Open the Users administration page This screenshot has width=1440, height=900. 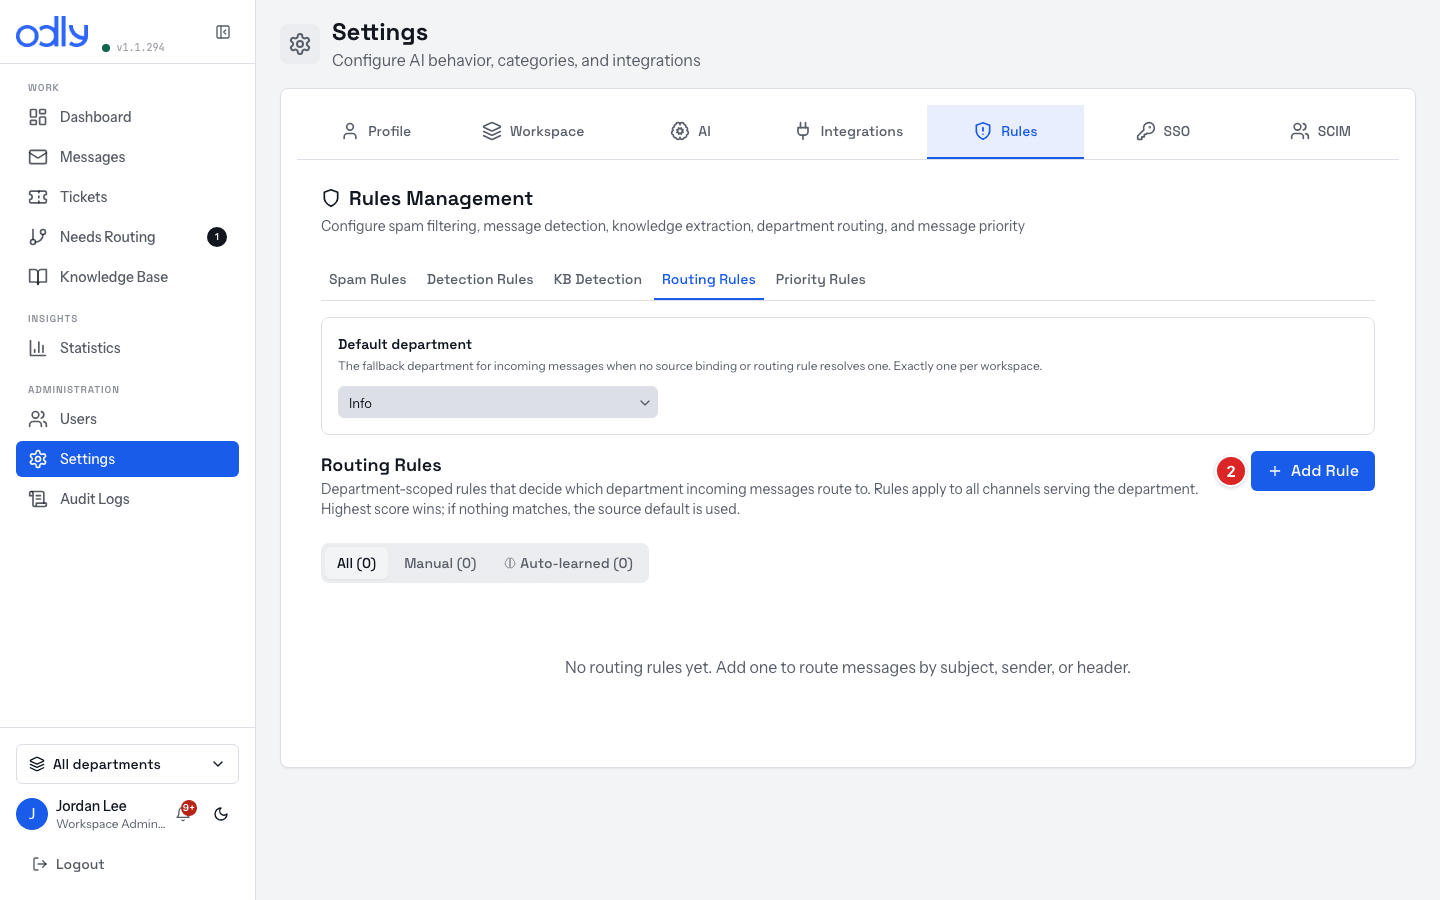pyautogui.click(x=127, y=419)
